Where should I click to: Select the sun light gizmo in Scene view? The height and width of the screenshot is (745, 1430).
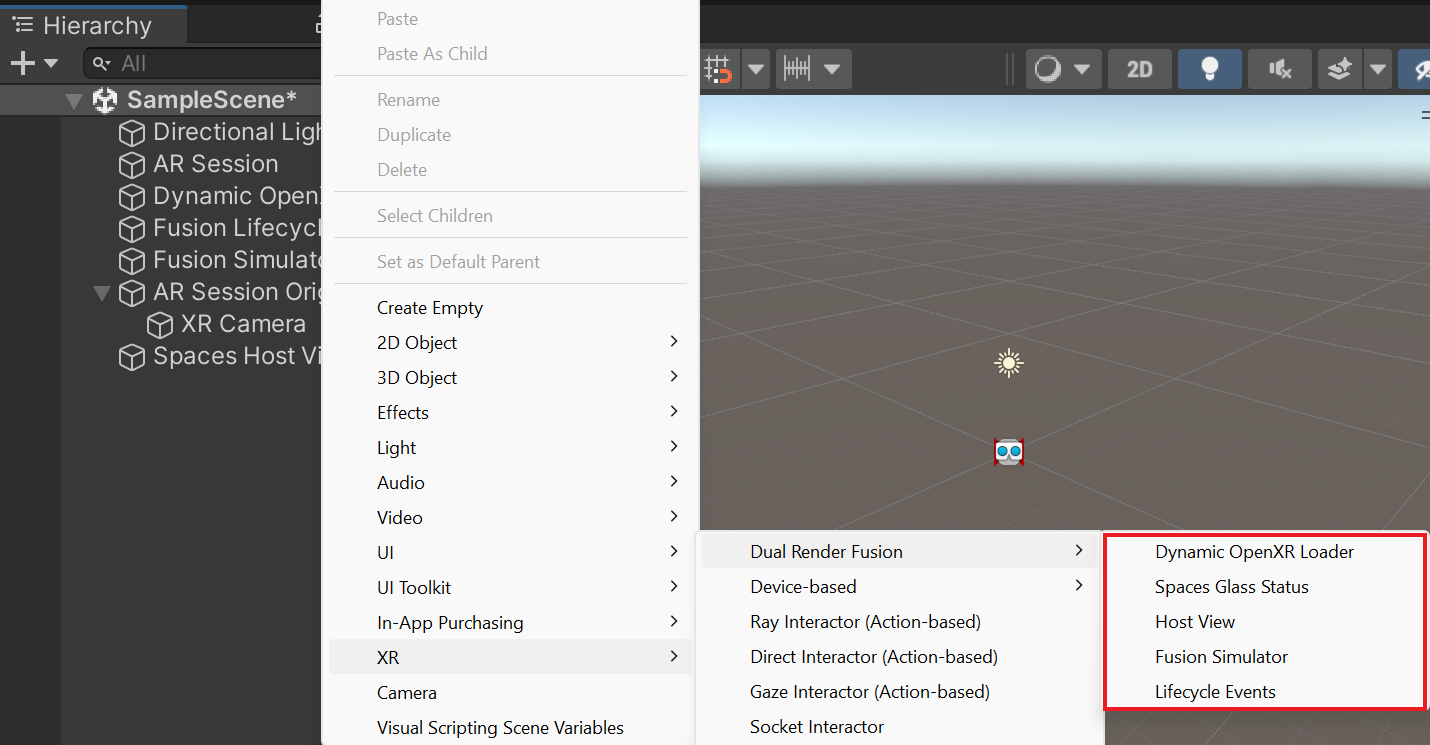click(x=1008, y=363)
